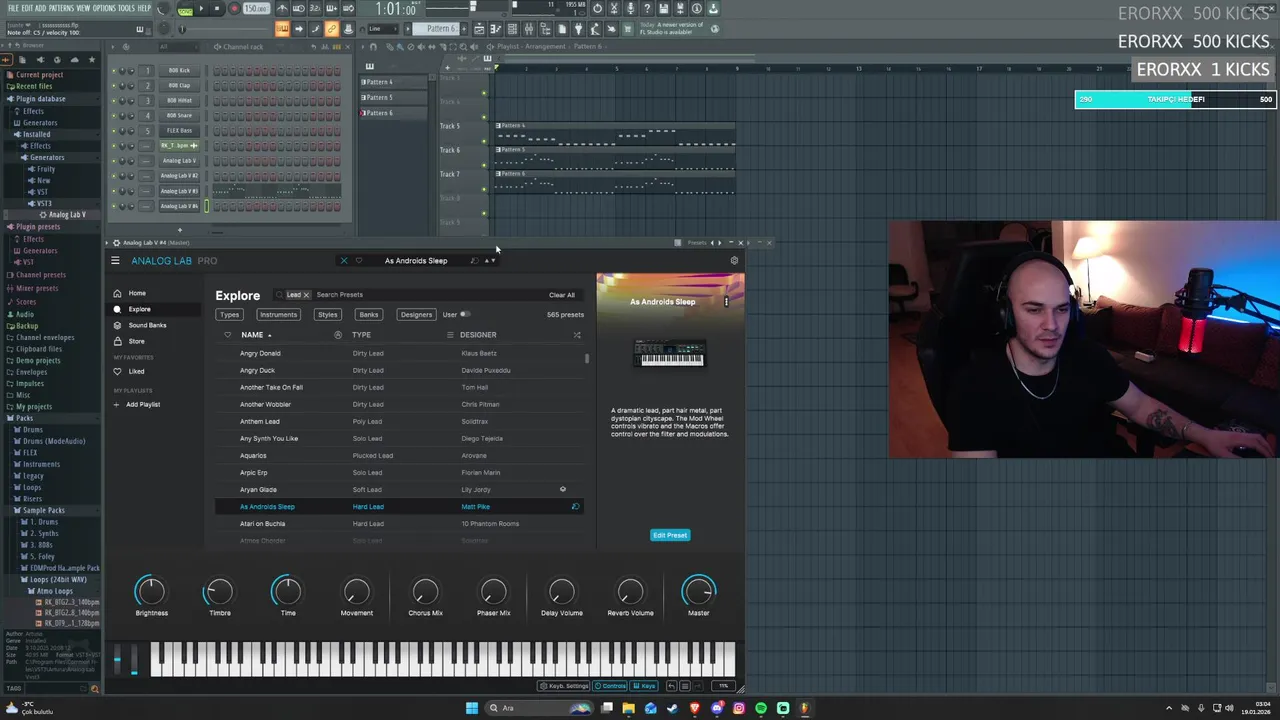1280x720 pixels.
Task: Open the EDIT menu
Action: pyautogui.click(x=28, y=8)
